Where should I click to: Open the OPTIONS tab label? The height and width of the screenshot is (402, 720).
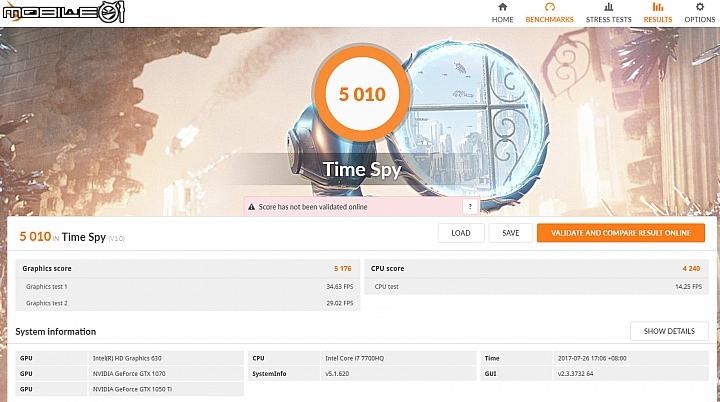tap(699, 19)
